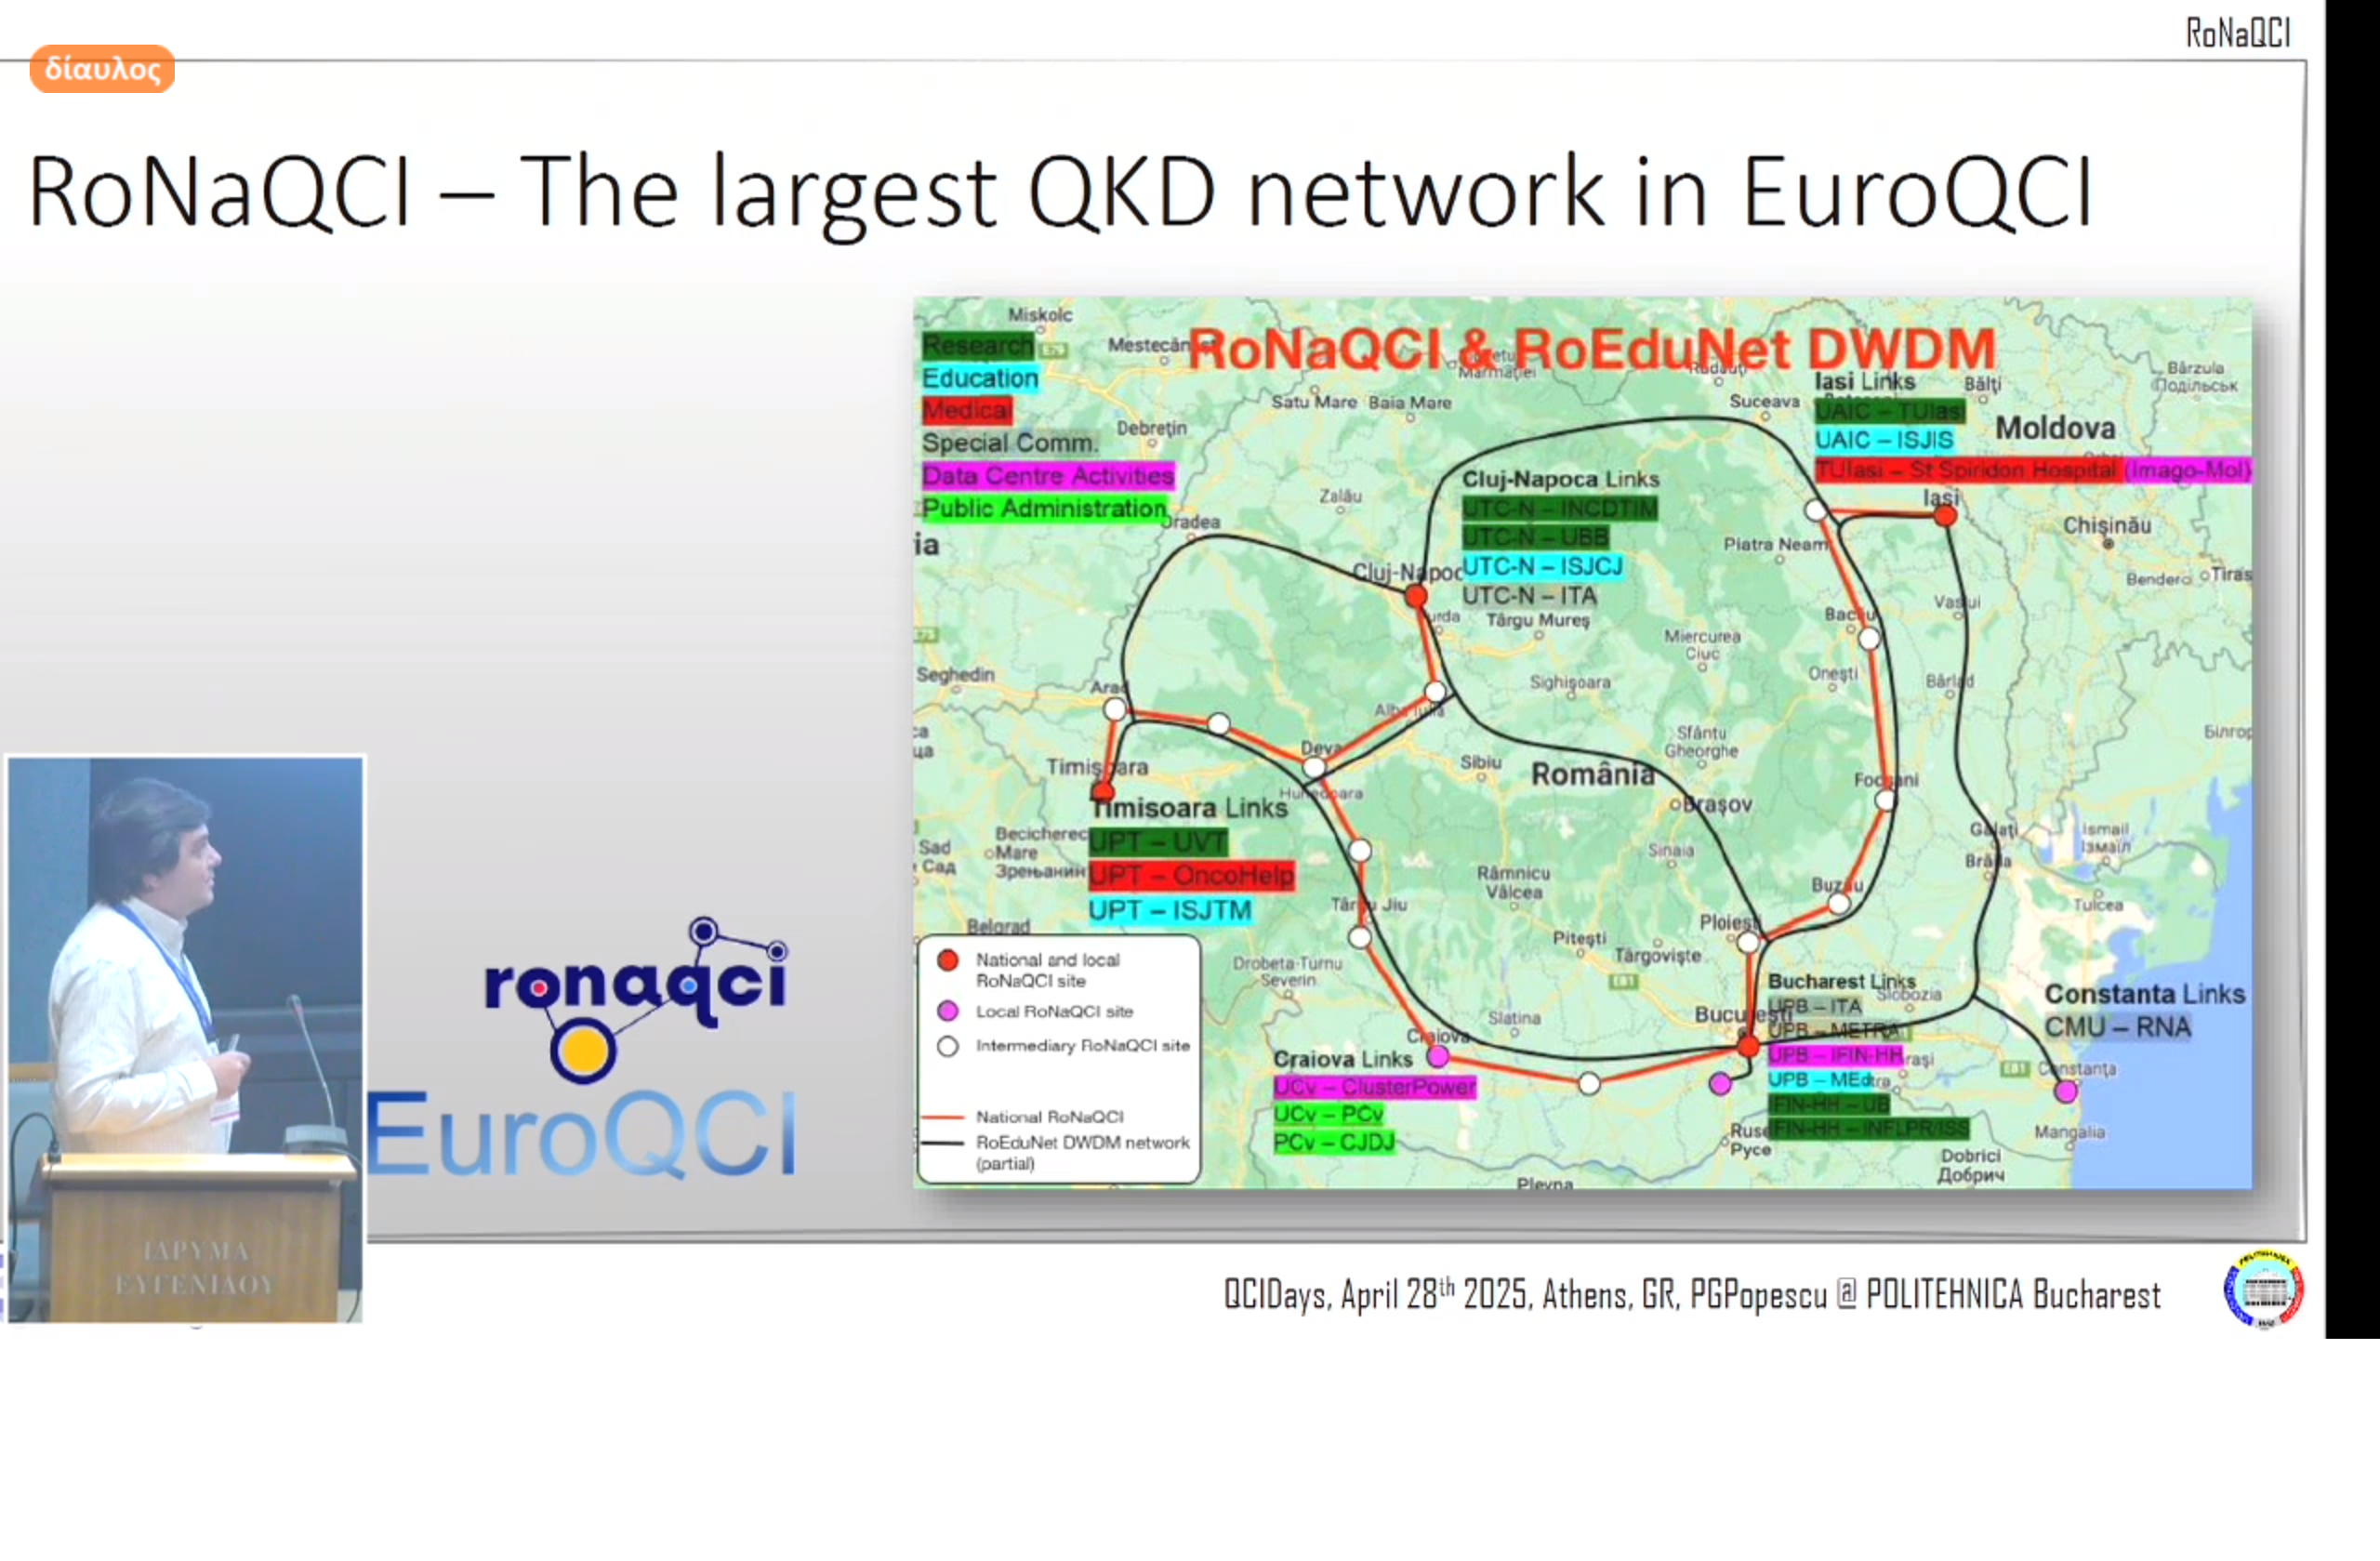Click the red National RoNaQCI line sample
Screen dimensions: 2380x1561
tap(941, 1116)
